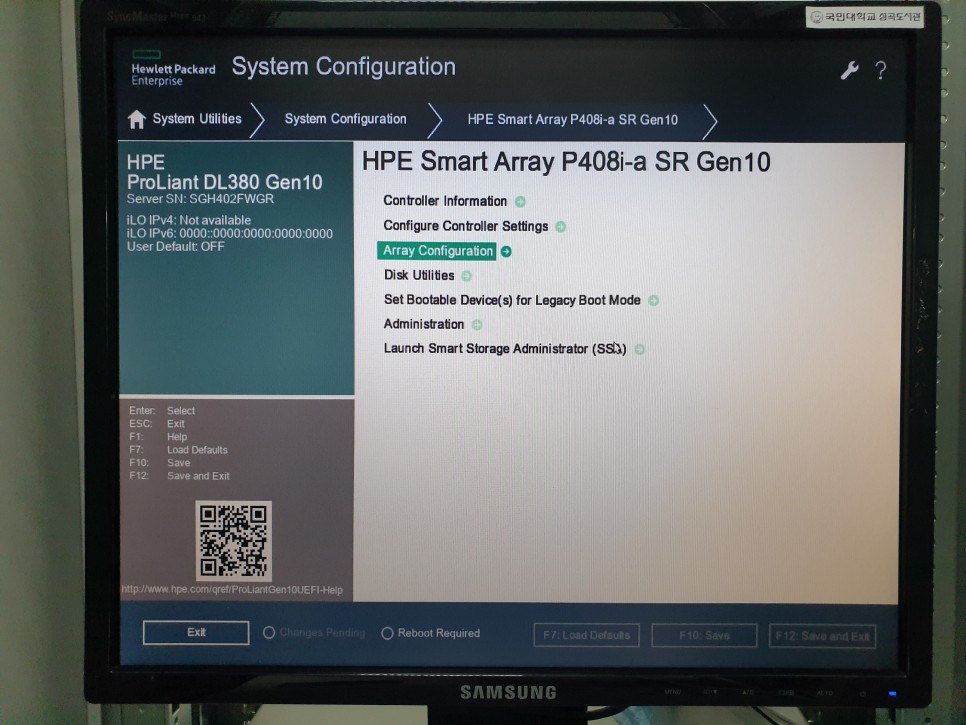Click the Enter: Select help line

[x=162, y=411]
